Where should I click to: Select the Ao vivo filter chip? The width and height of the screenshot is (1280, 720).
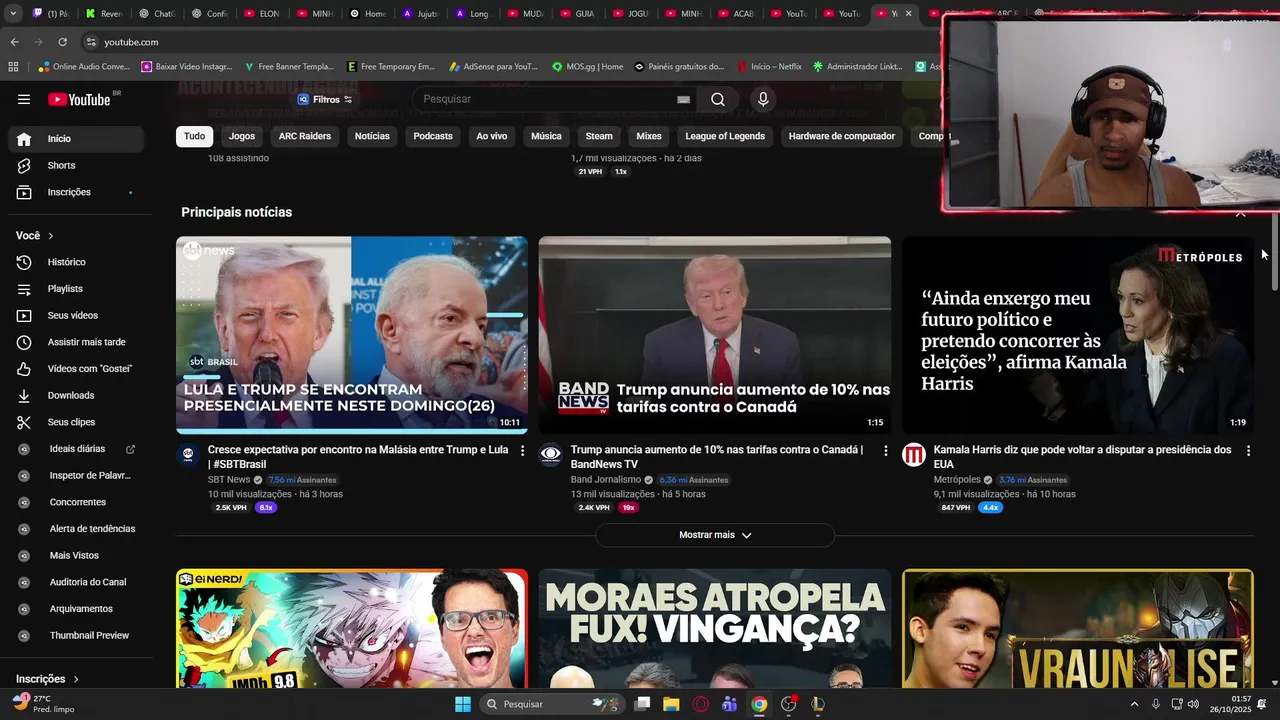coord(492,136)
